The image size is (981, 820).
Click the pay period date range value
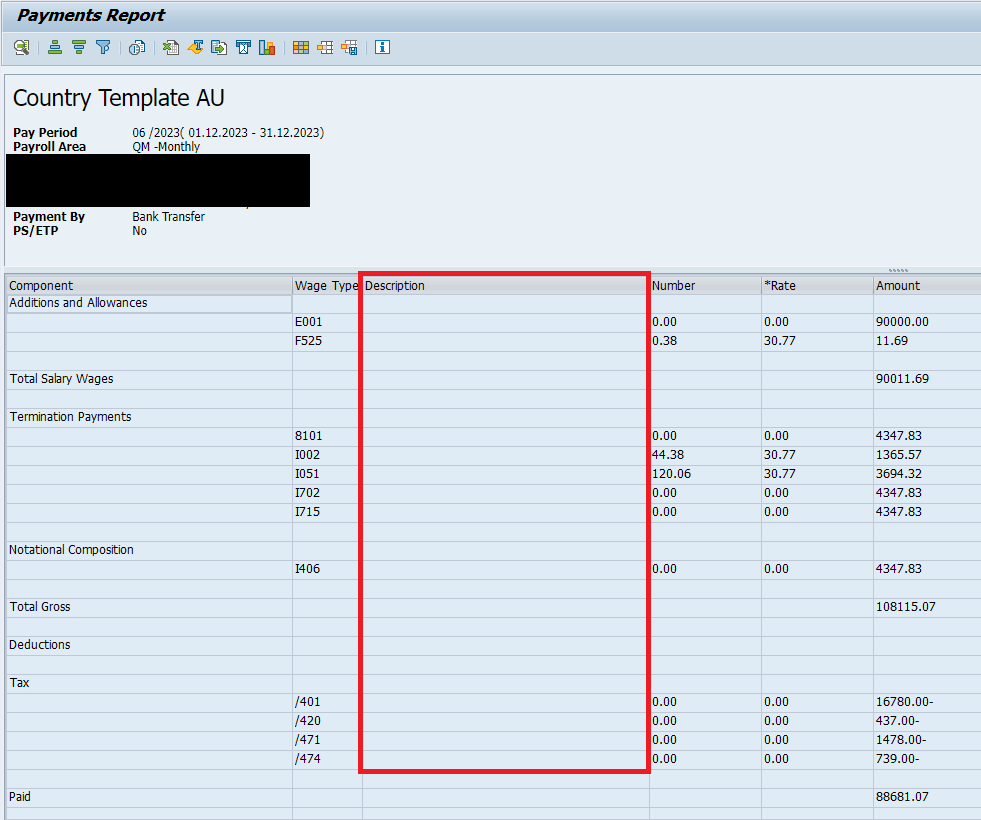point(228,133)
